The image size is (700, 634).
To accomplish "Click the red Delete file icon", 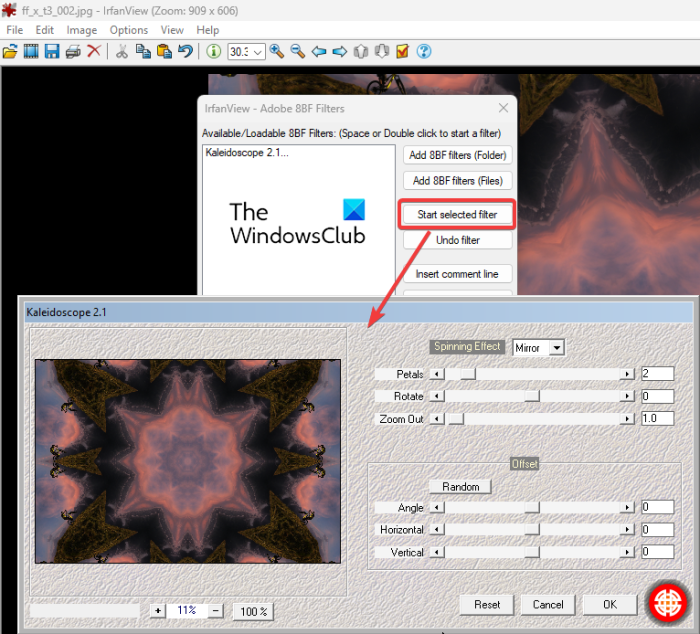I will click(94, 51).
